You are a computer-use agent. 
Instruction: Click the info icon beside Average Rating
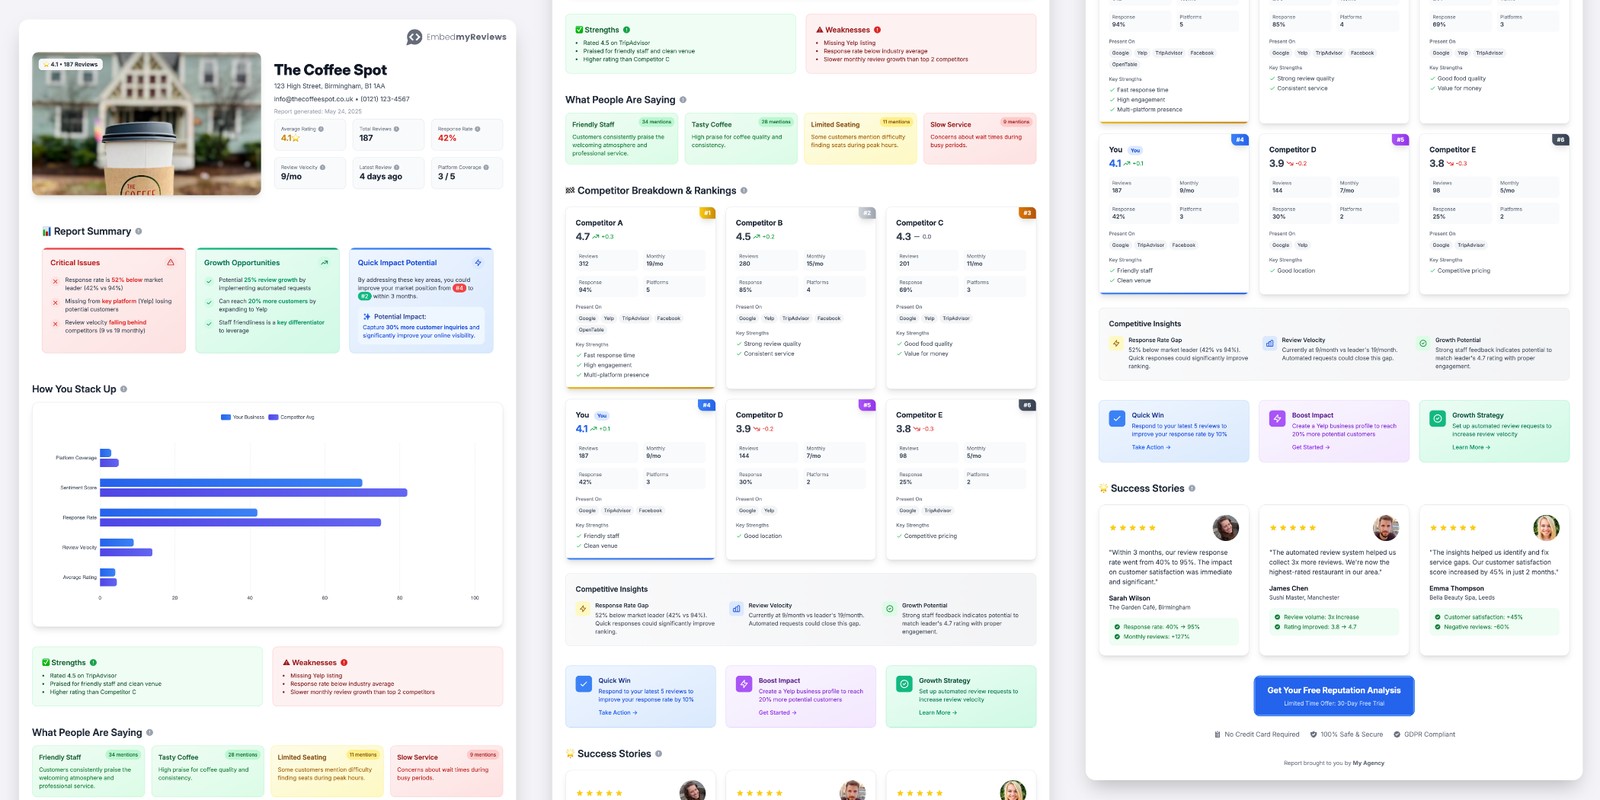320,129
